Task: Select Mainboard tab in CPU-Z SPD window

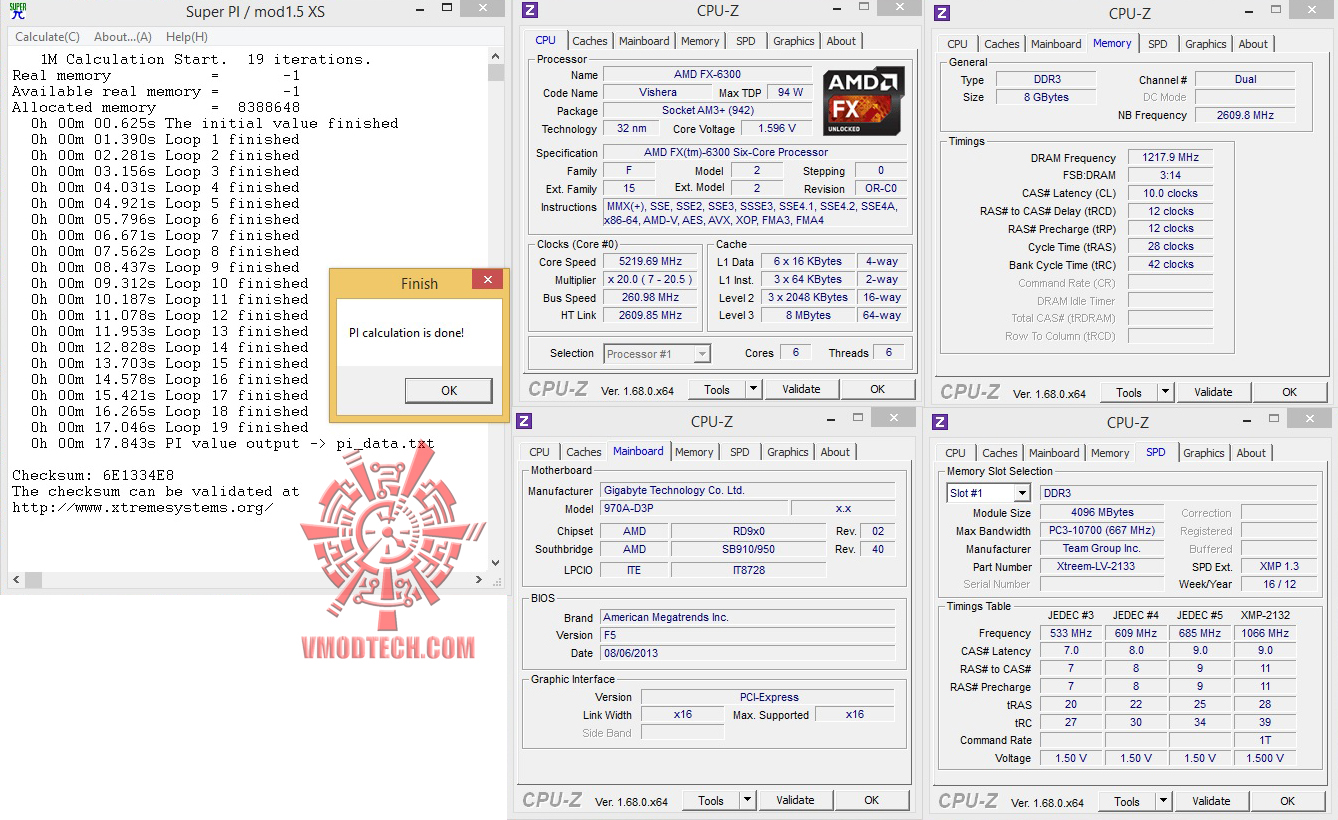Action: pos(1054,453)
